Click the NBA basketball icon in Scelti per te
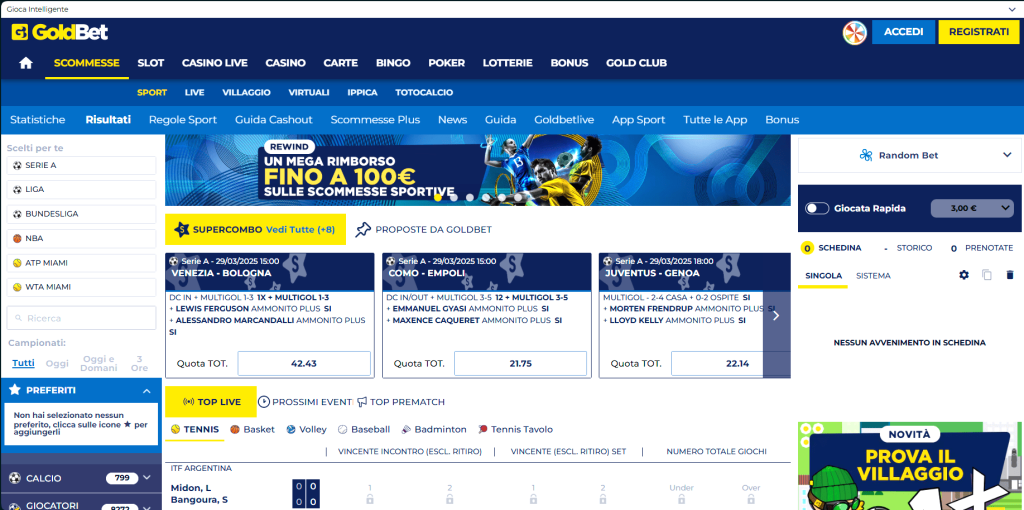 point(17,238)
